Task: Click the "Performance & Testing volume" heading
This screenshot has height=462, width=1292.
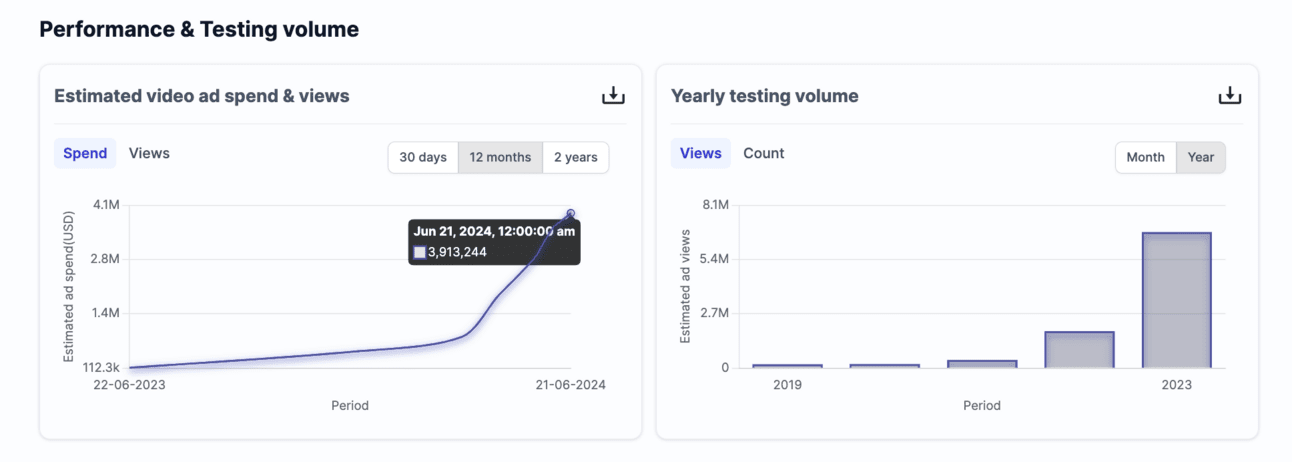Action: point(199,30)
